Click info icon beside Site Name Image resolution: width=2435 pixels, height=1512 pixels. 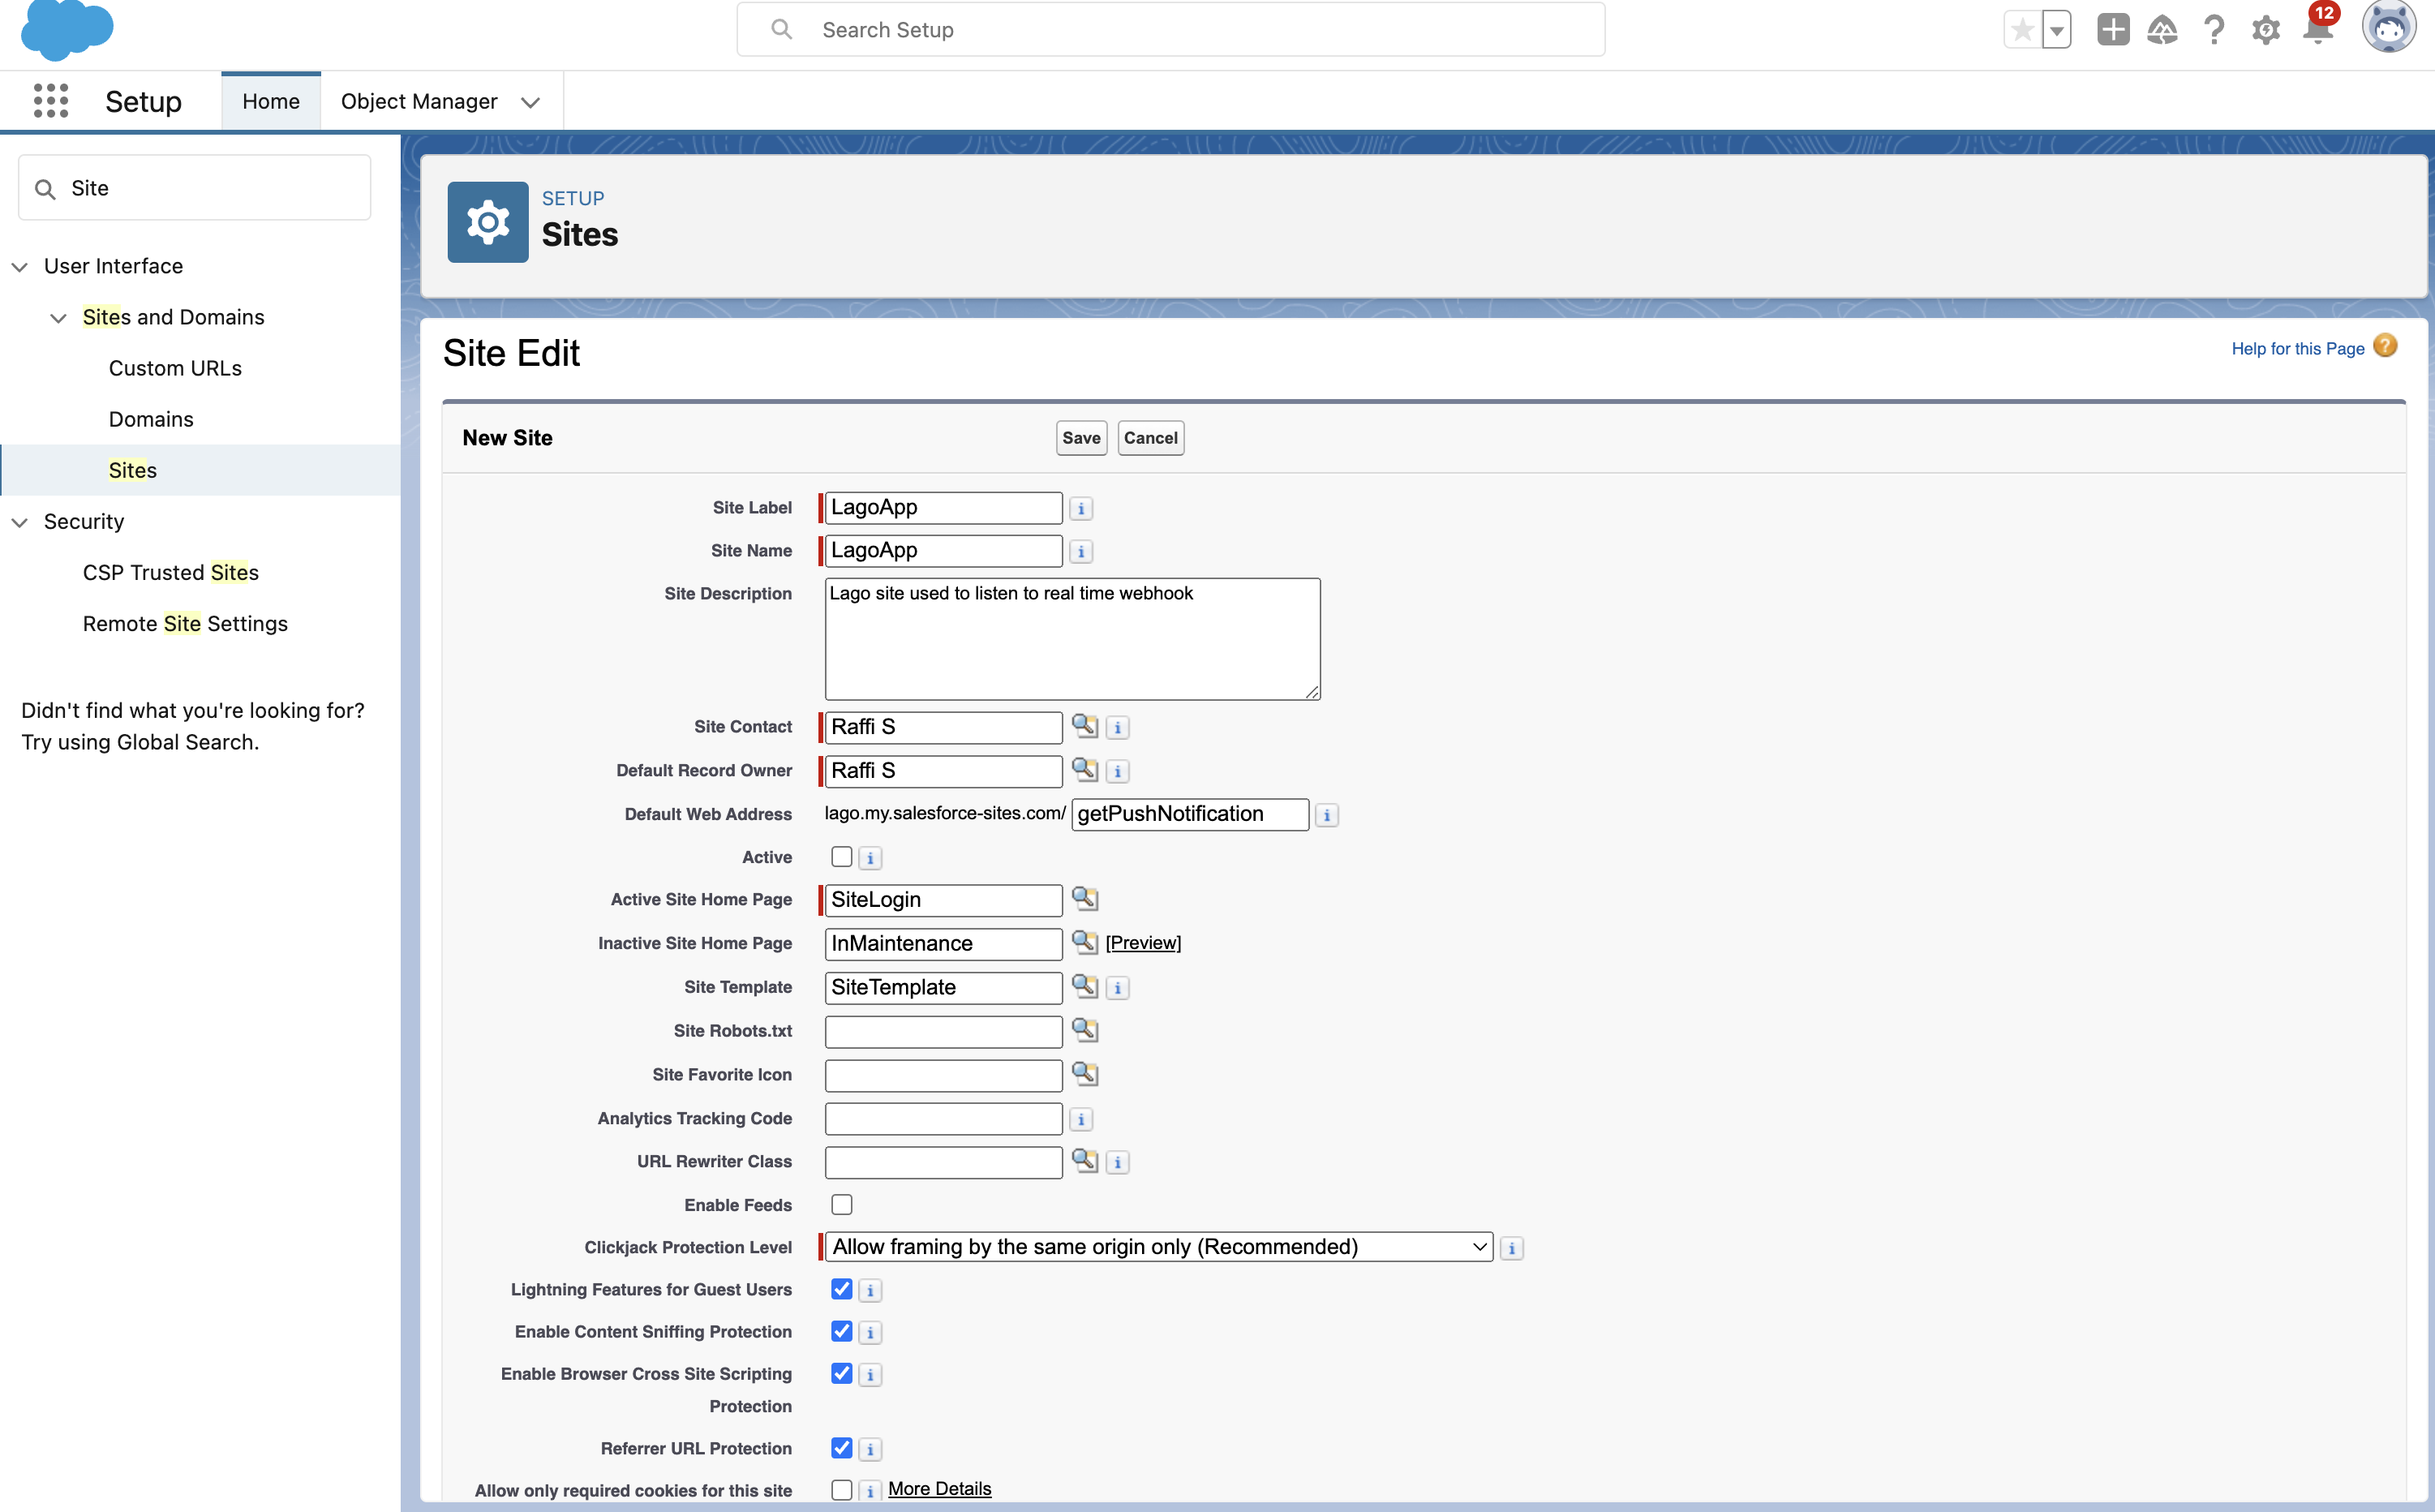click(1081, 551)
